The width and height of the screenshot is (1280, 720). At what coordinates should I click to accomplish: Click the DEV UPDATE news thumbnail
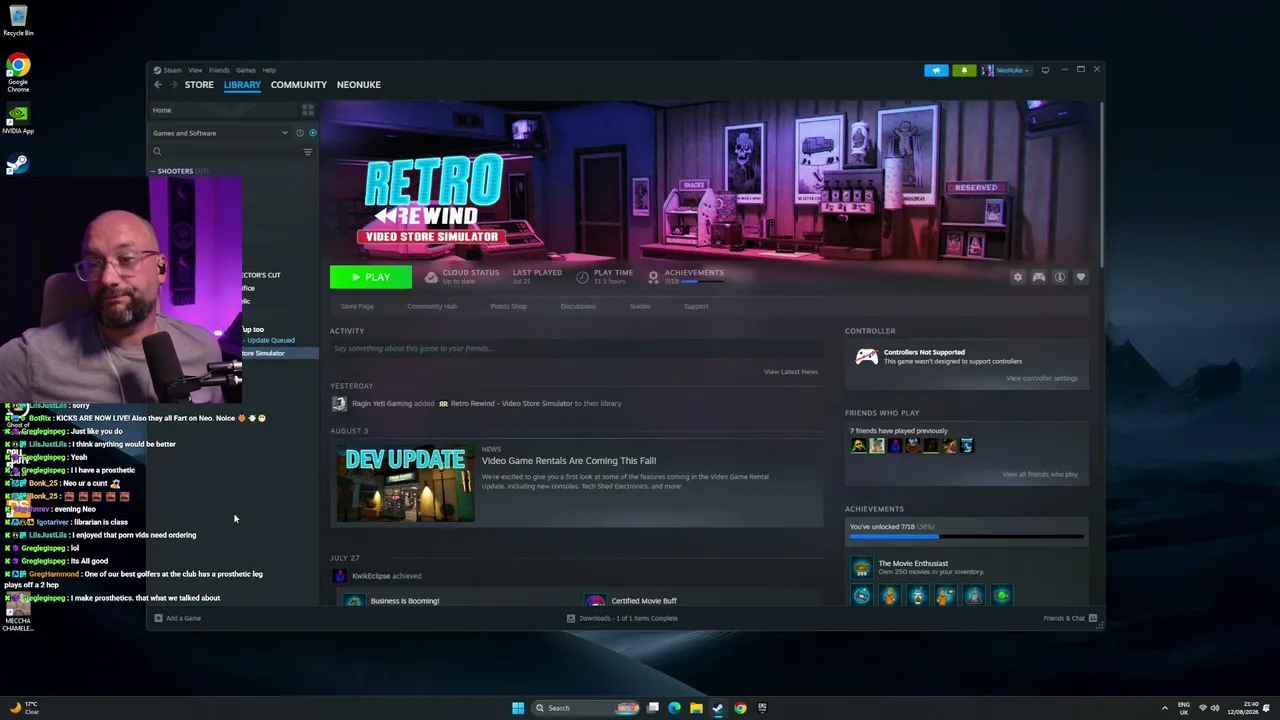click(x=405, y=484)
